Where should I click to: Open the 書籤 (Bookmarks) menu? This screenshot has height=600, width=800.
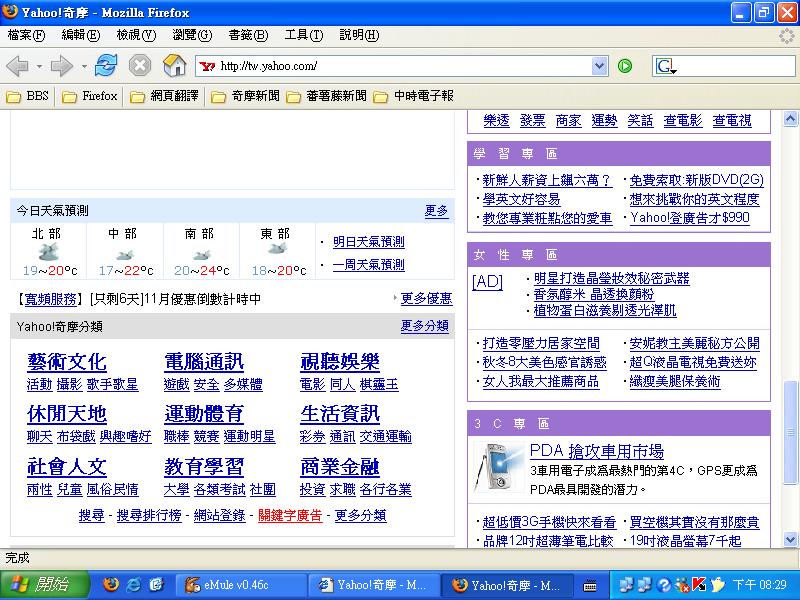(x=247, y=35)
